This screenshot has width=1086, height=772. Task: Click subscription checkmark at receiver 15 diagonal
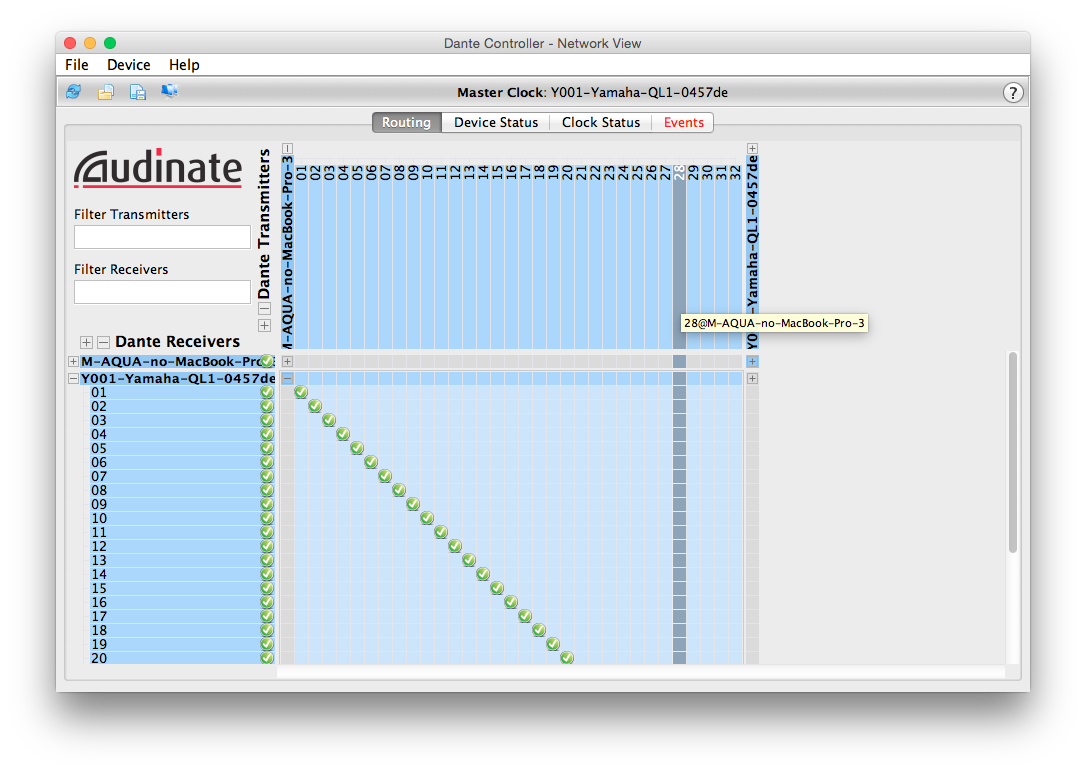497,588
